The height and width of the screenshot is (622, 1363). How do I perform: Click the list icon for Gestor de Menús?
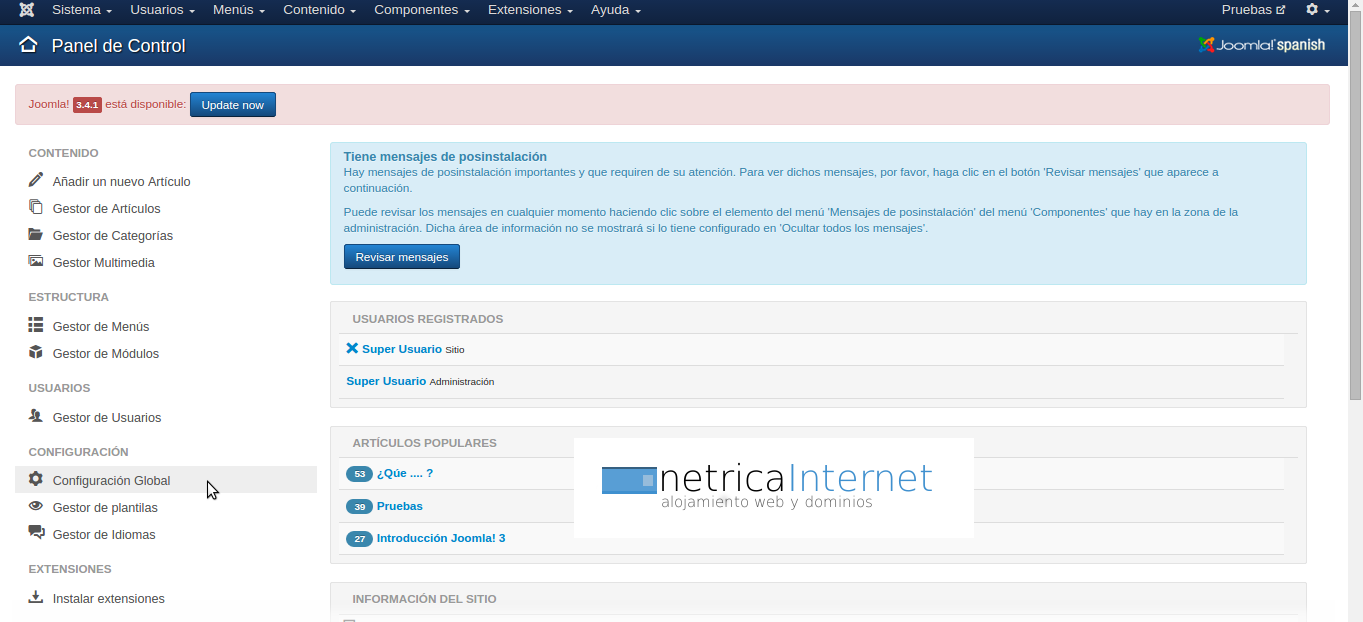36,325
